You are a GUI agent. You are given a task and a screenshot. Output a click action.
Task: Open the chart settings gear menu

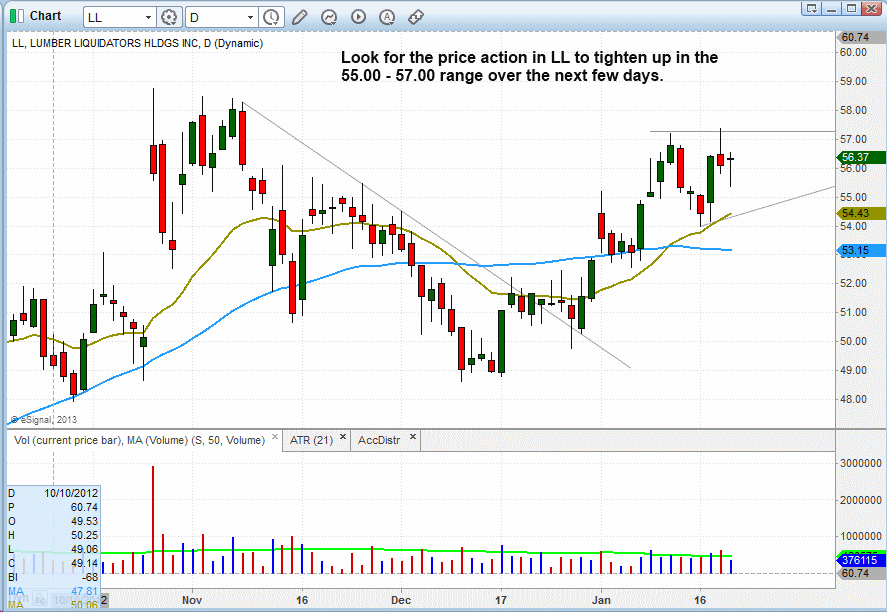169,18
